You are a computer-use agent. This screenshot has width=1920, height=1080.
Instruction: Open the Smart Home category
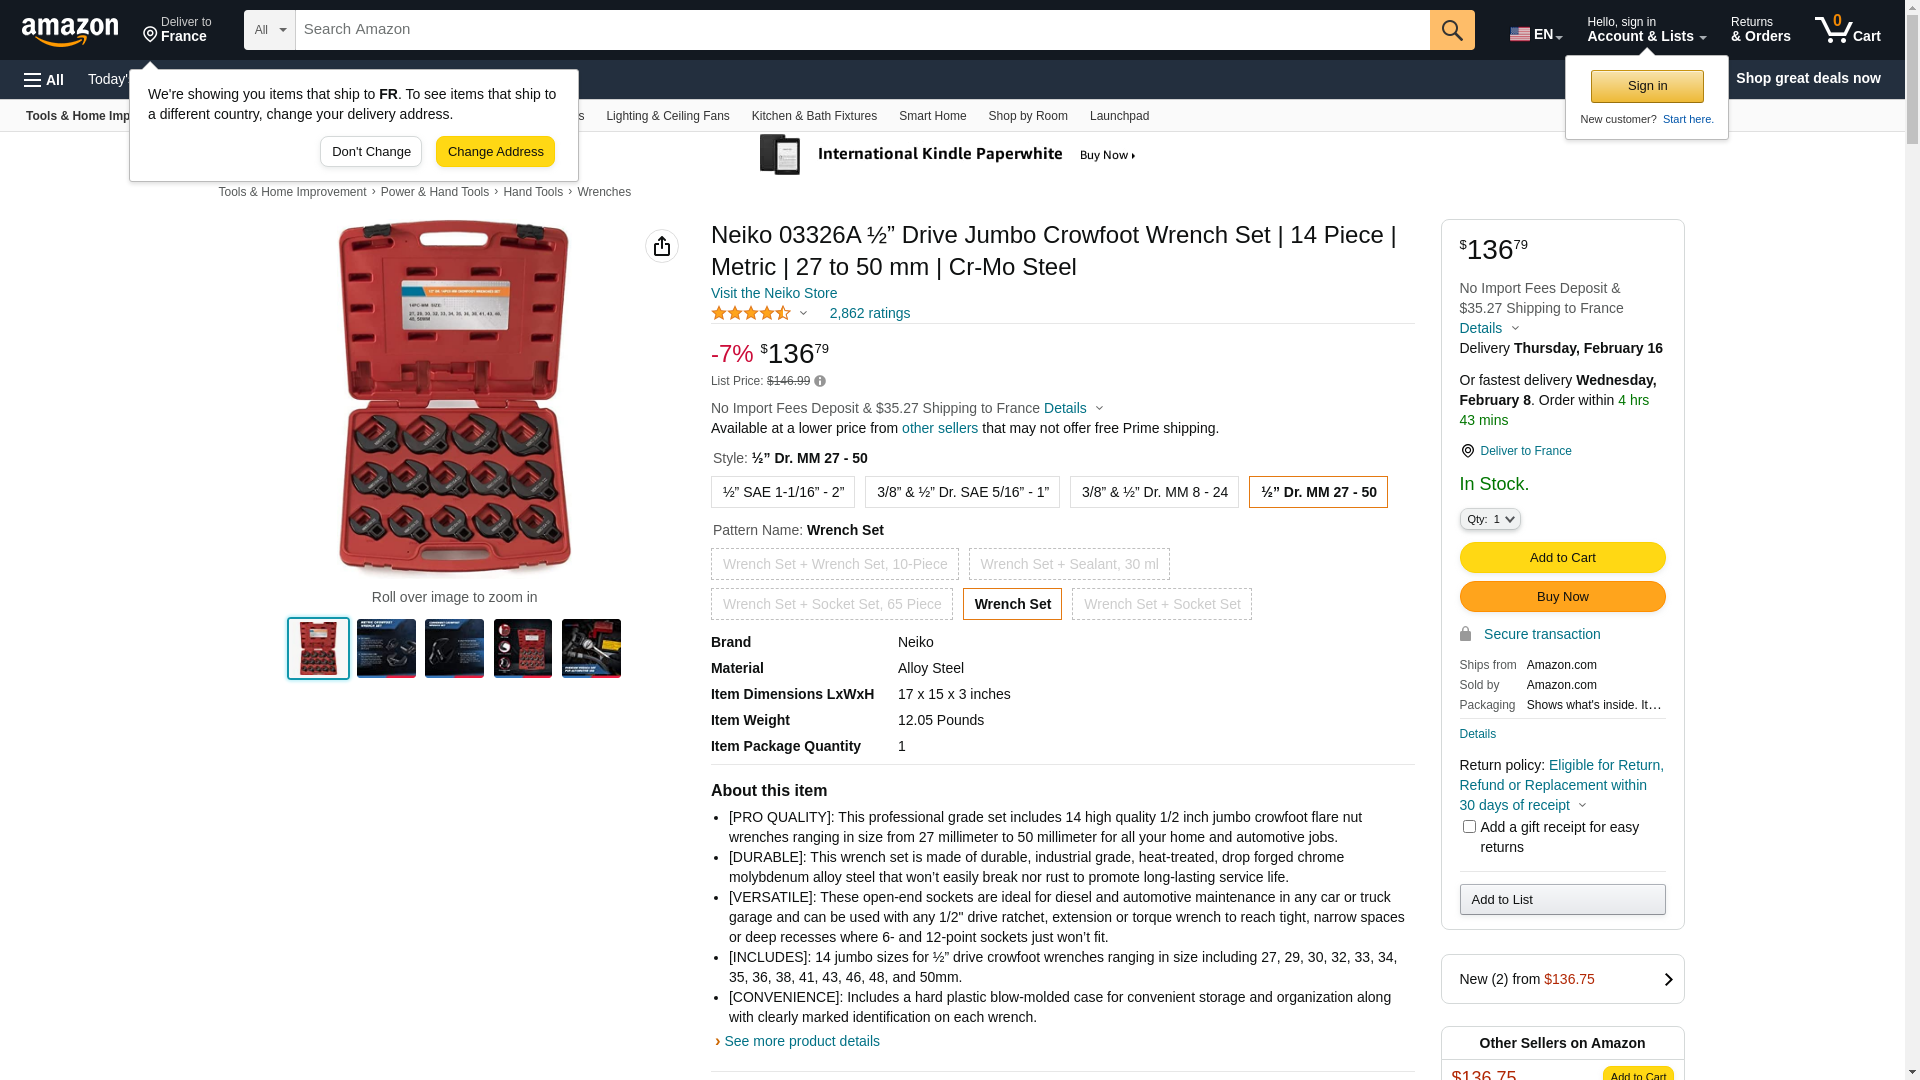tap(933, 116)
